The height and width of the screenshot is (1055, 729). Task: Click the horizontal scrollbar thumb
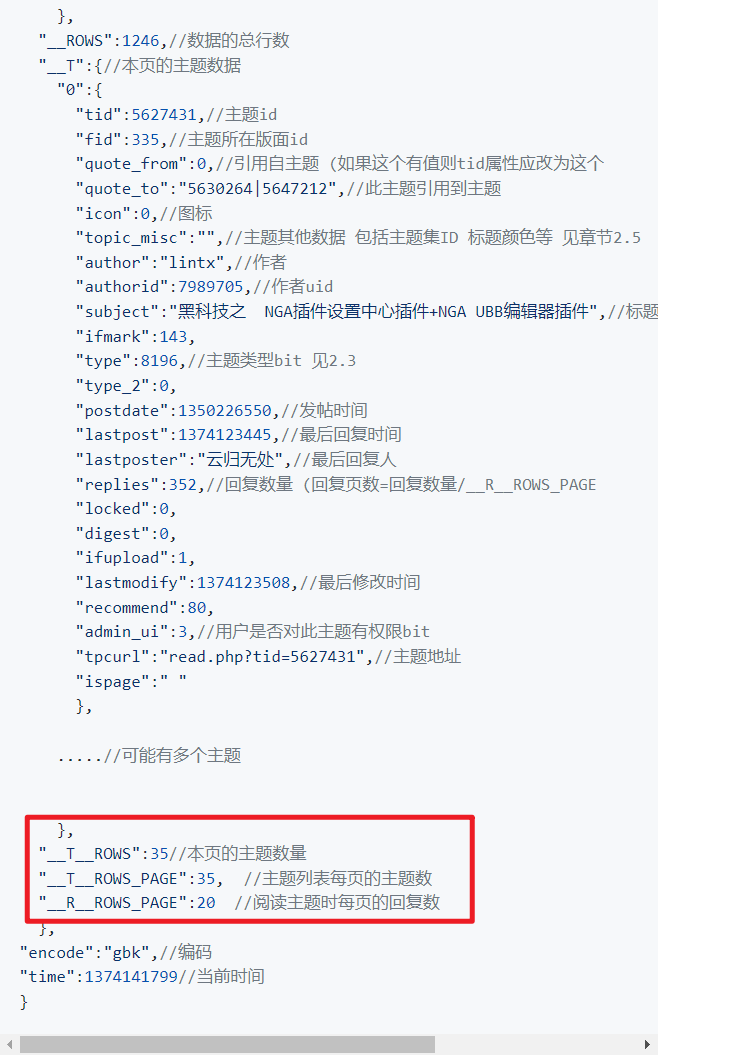pos(227,1044)
